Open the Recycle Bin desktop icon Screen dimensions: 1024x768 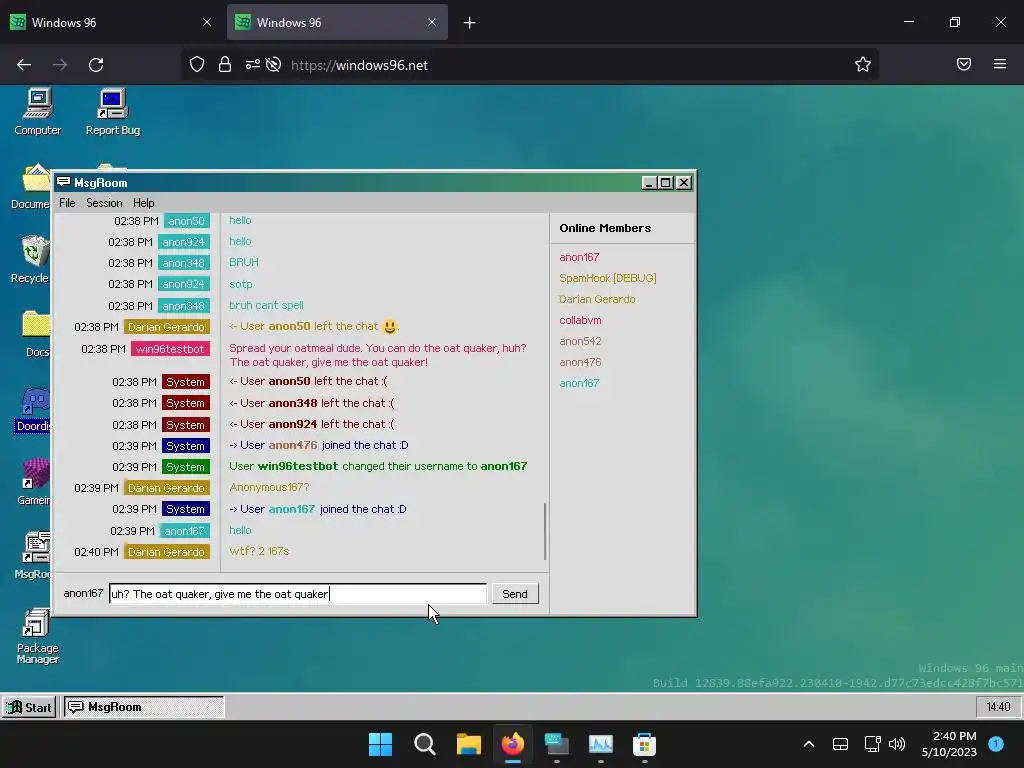pyautogui.click(x=31, y=260)
